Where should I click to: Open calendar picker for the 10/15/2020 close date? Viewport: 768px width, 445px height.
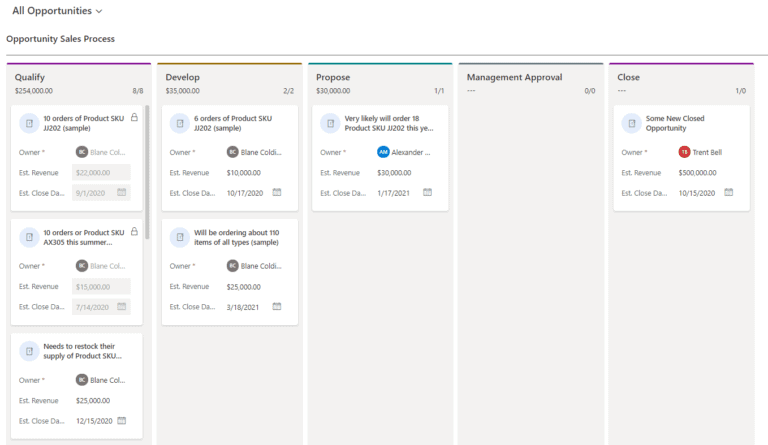(x=728, y=192)
